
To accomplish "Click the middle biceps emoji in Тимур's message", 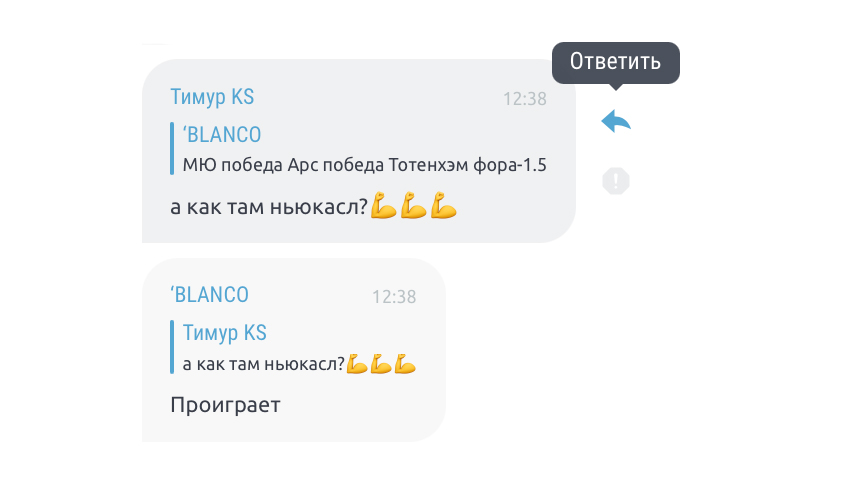I will coord(414,205).
